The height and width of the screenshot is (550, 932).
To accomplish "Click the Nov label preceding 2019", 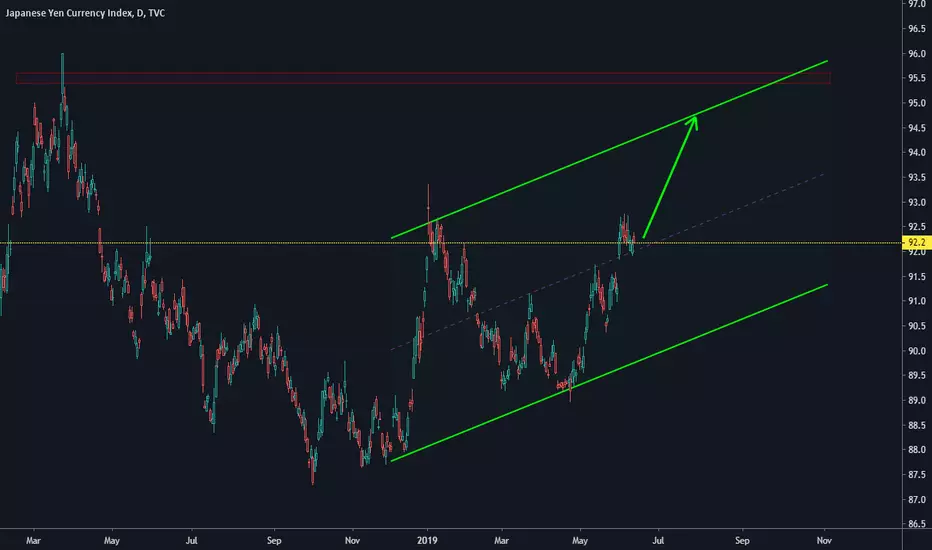I will coord(352,540).
